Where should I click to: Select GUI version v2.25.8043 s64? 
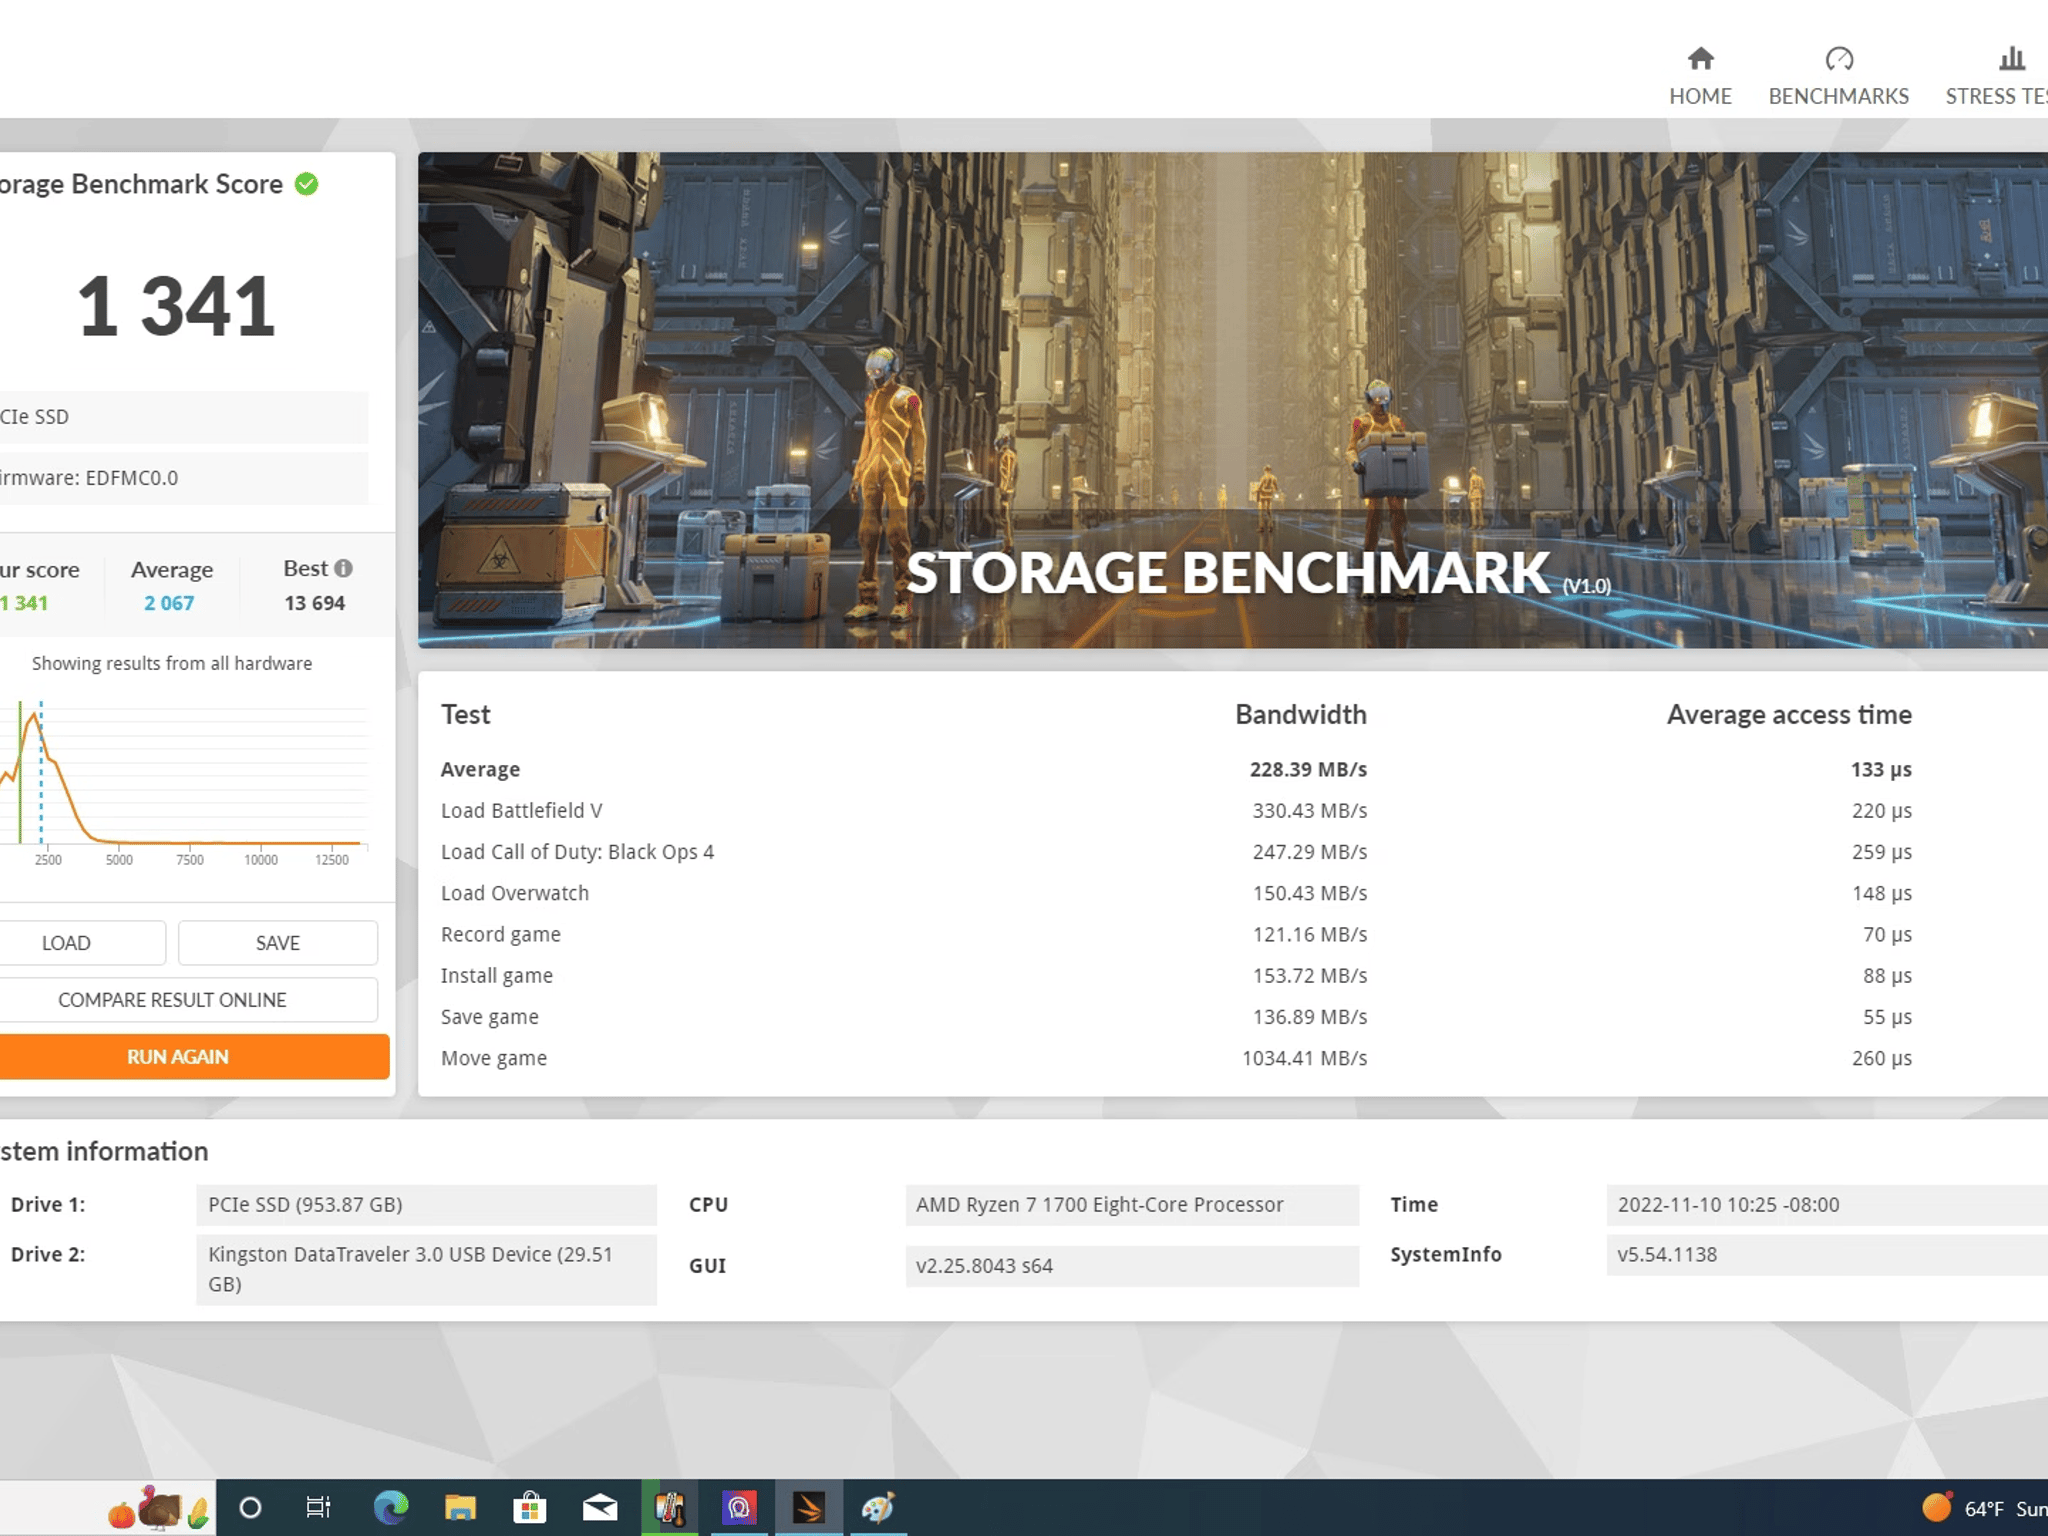(x=1132, y=1266)
